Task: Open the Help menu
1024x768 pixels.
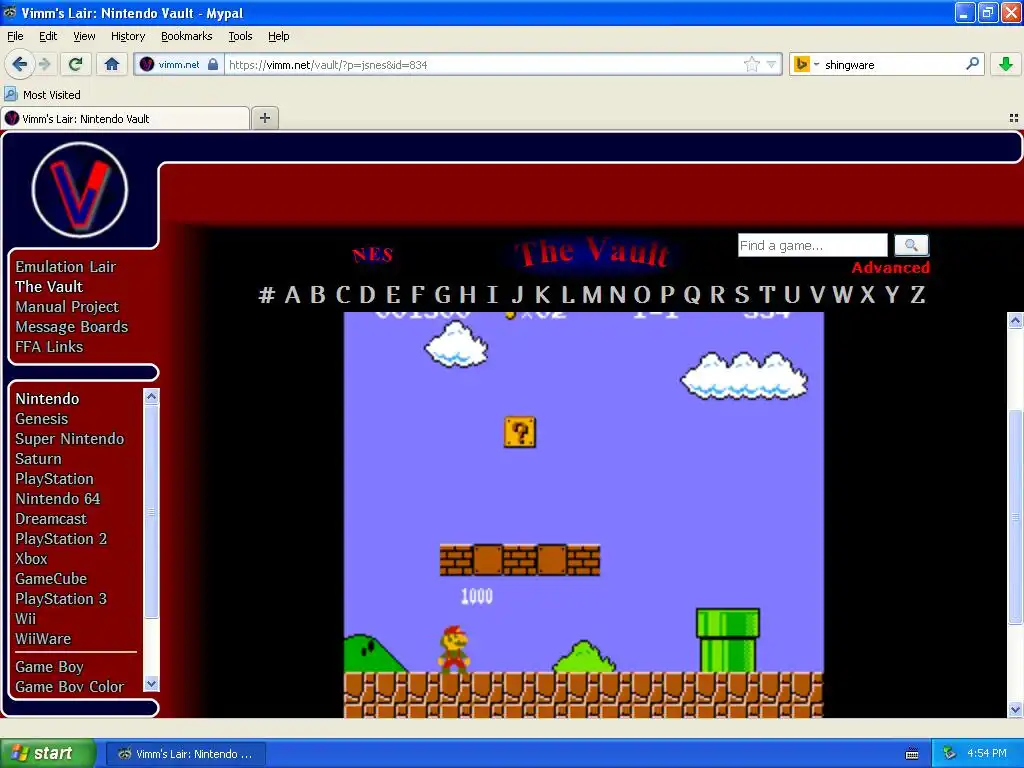Action: 278,36
